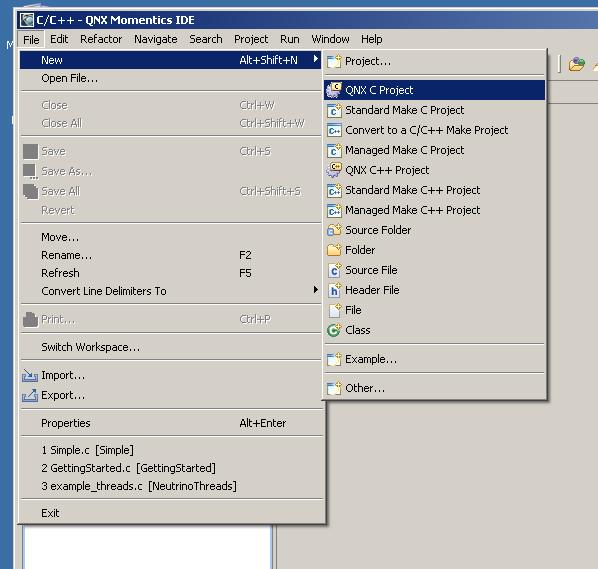
Task: Click the Standard Make C Project icon
Action: [334, 111]
